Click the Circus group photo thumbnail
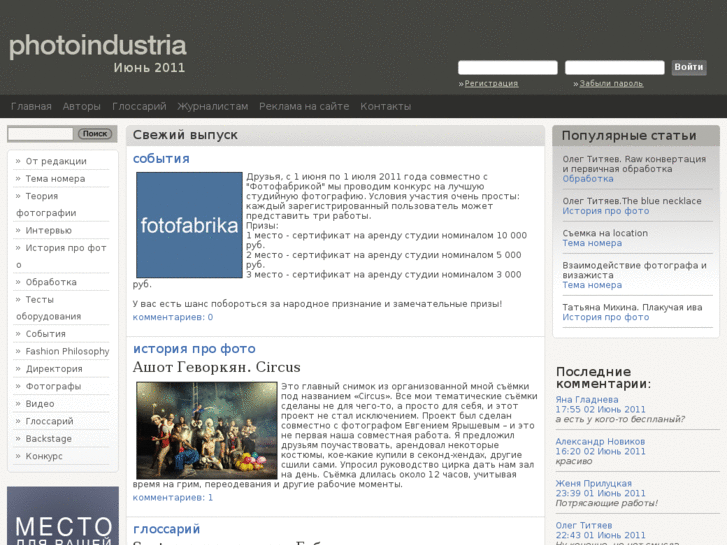Screen dimensions: 727x545 (207, 430)
